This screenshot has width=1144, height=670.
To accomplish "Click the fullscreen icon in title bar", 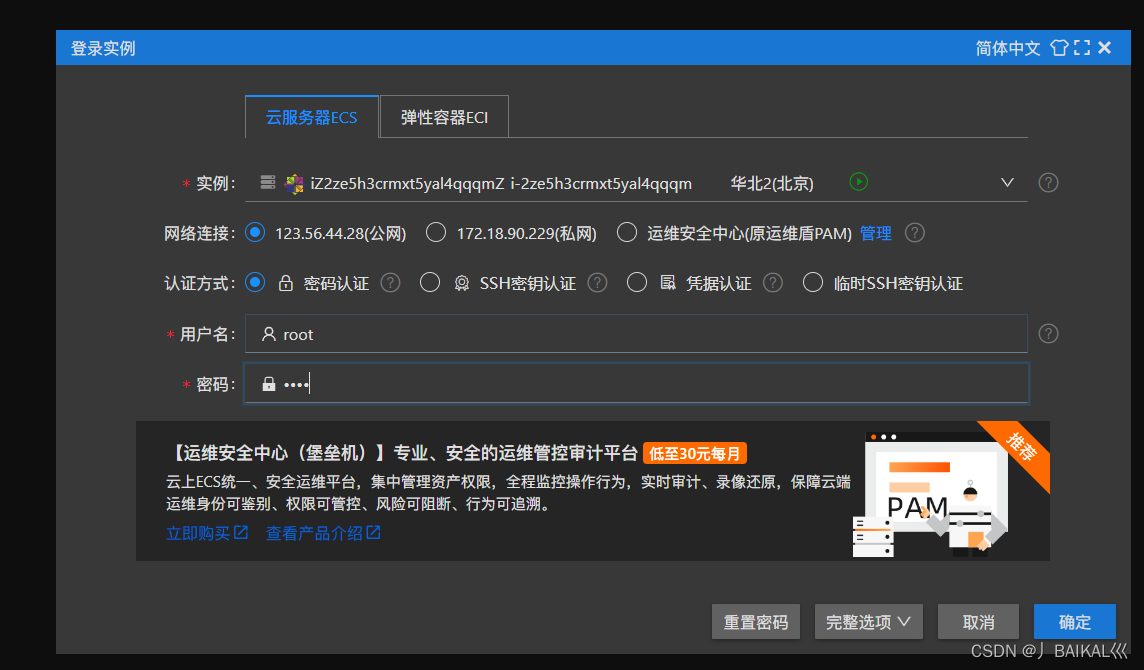I will pyautogui.click(x=1082, y=48).
